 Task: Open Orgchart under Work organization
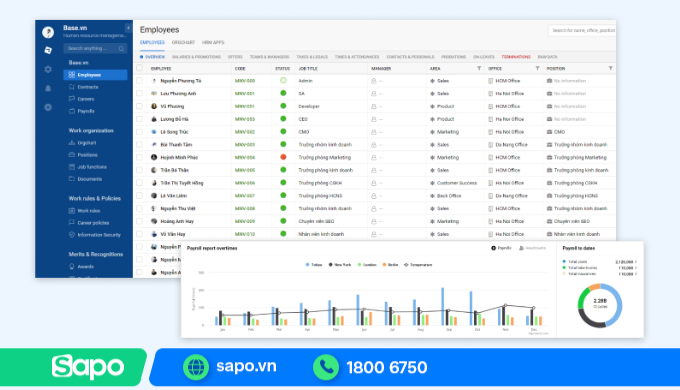82,143
